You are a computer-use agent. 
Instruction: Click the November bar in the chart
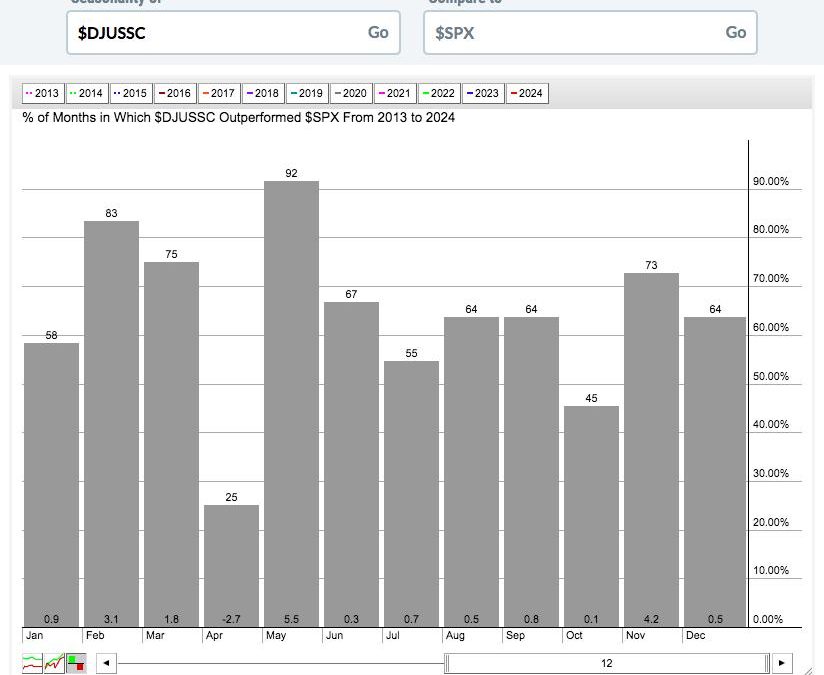(651, 450)
